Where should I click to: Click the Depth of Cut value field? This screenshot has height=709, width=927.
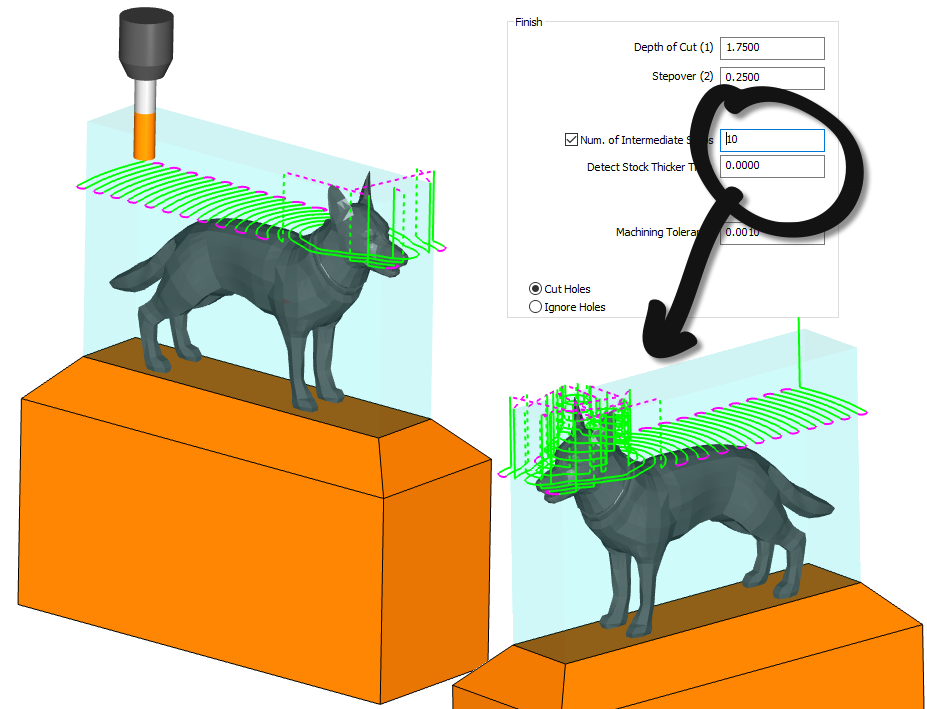pos(770,48)
